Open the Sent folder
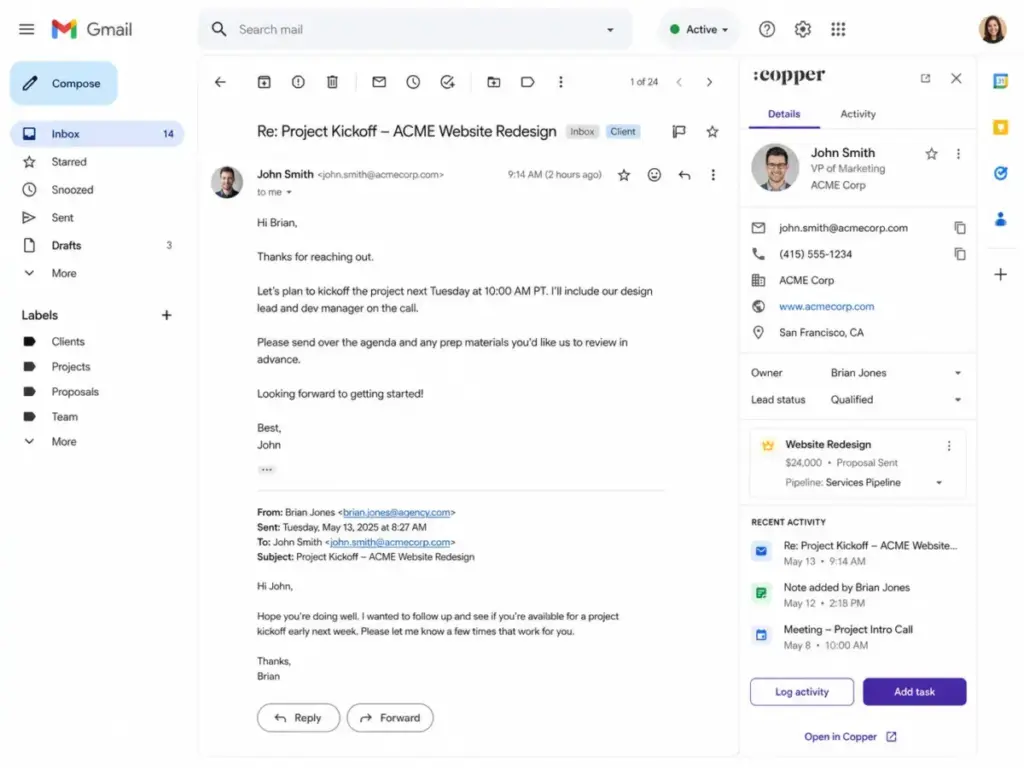1024x768 pixels. pyautogui.click(x=97, y=218)
